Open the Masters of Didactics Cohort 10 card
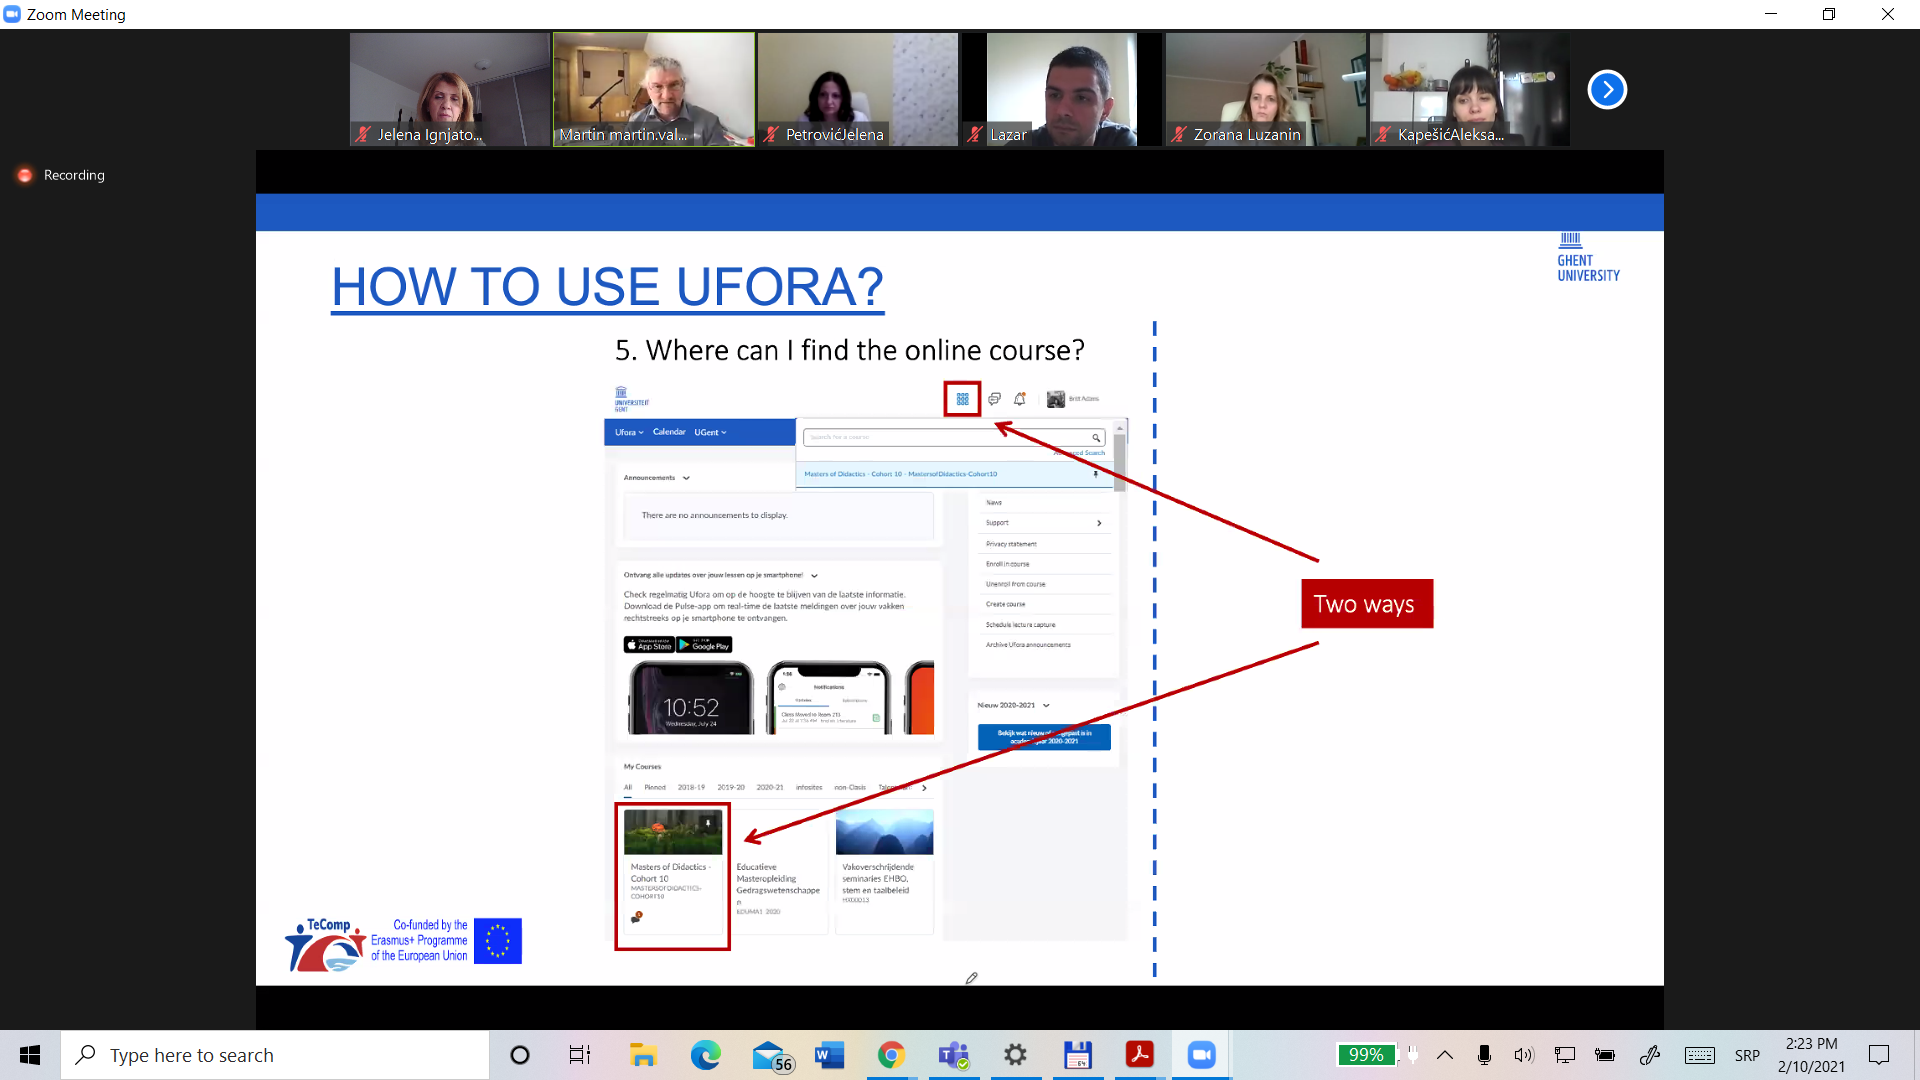This screenshot has height=1080, width=1920. [x=672, y=875]
